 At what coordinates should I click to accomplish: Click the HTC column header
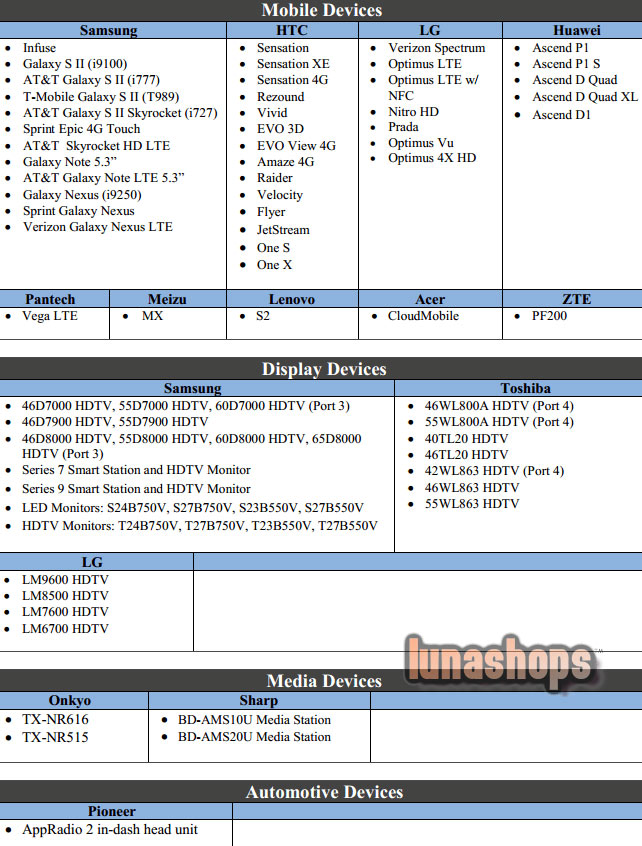[292, 30]
